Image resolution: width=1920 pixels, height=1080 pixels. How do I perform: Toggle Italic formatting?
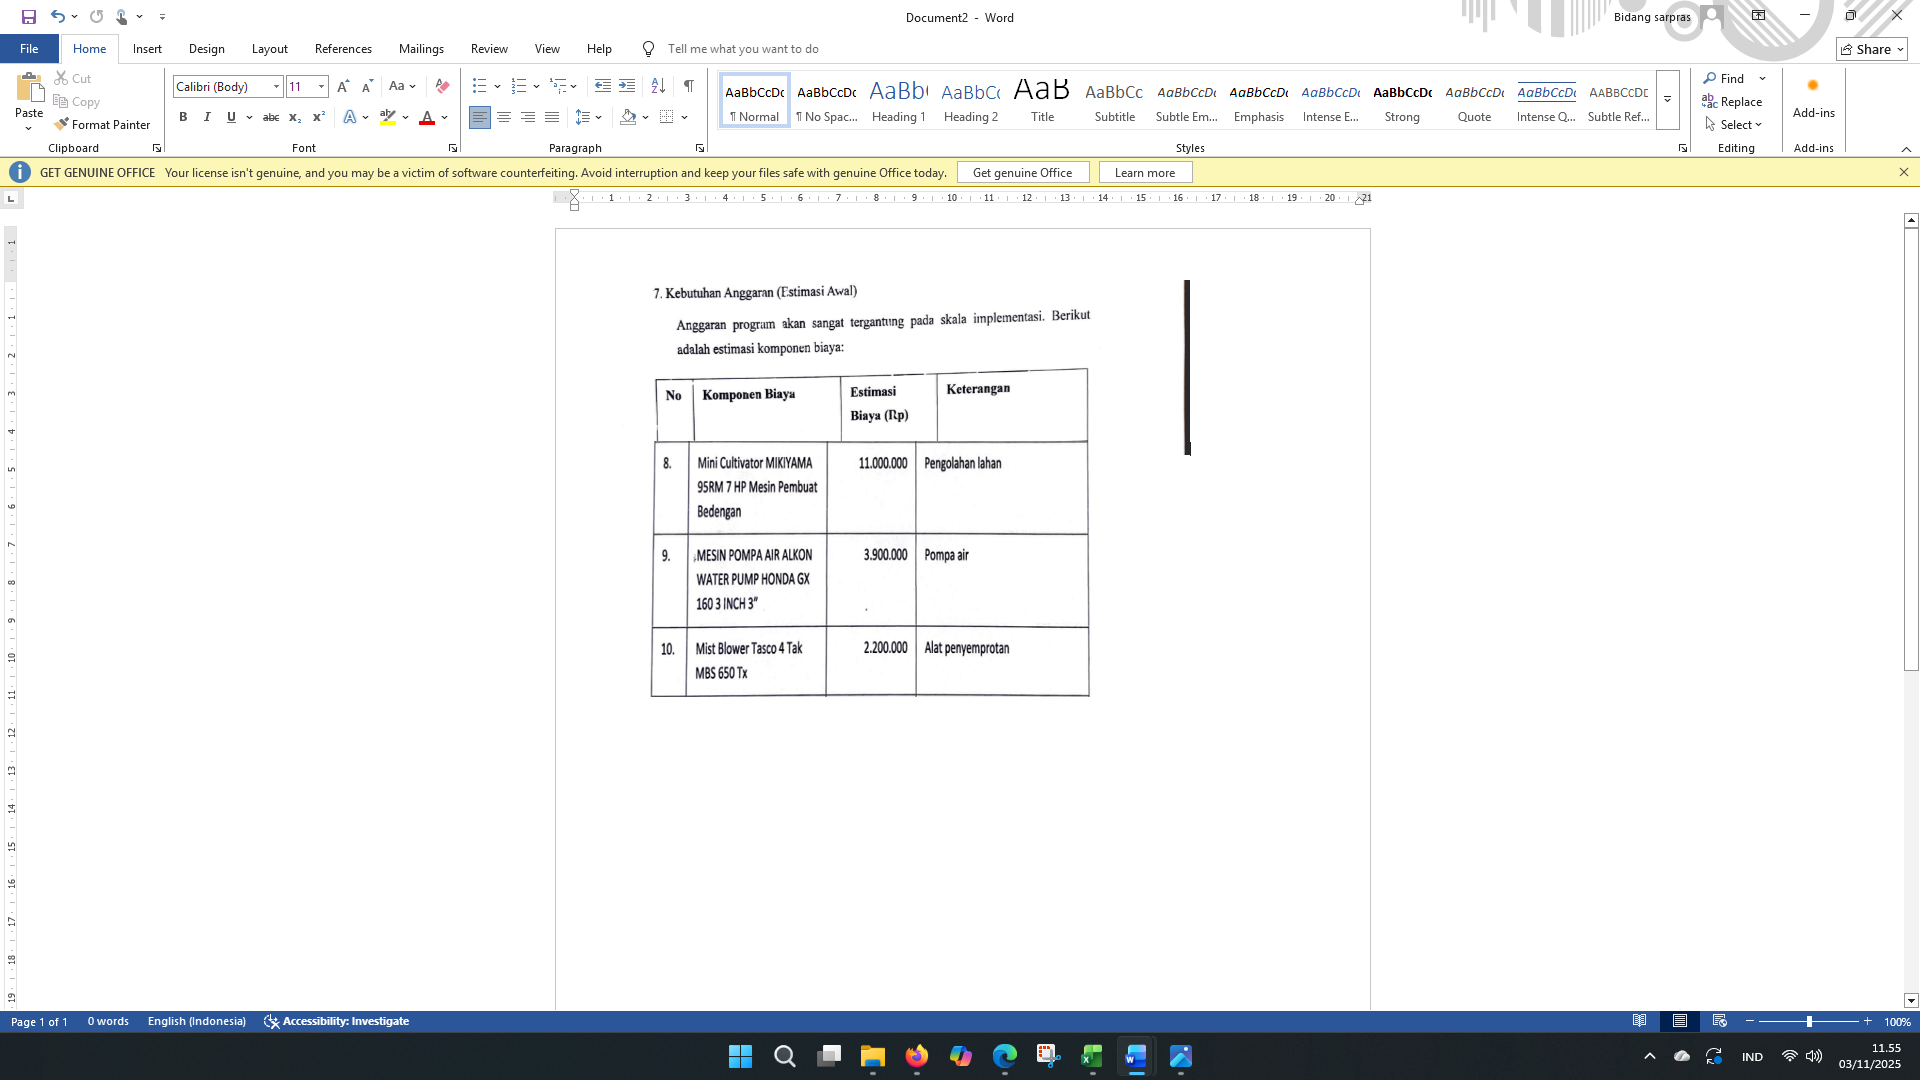[x=207, y=118]
